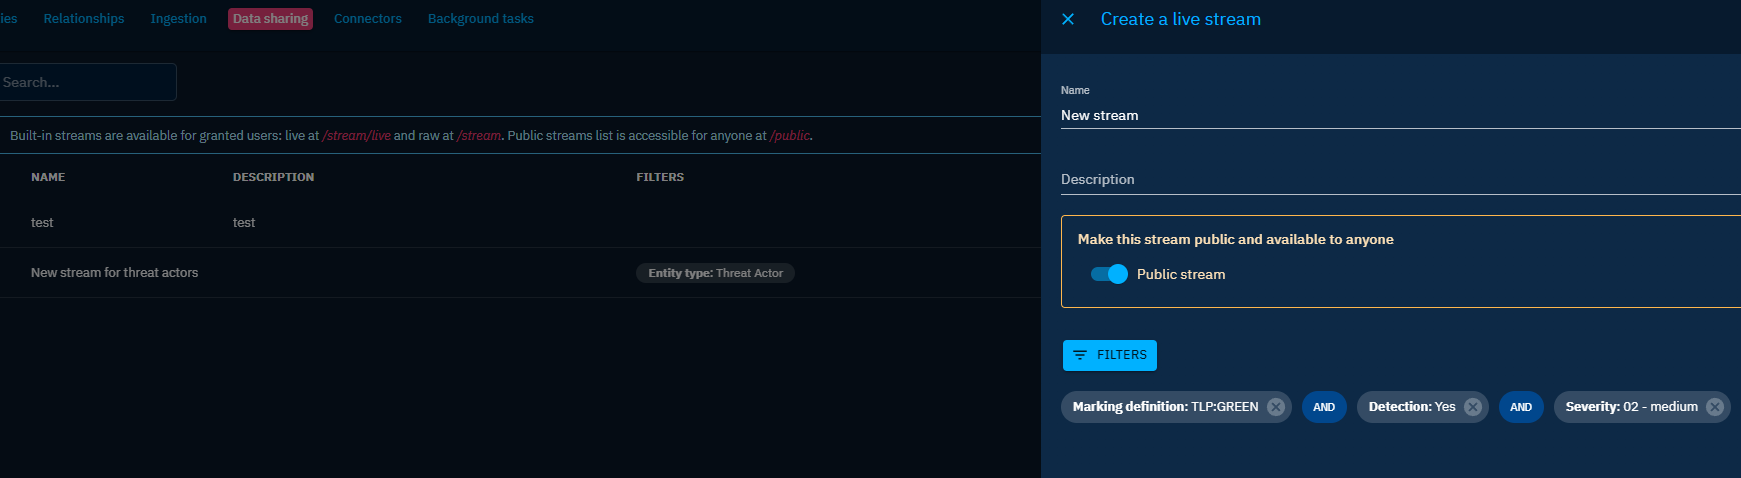Sort by the NAME column header
The image size is (1741, 478).
click(48, 177)
